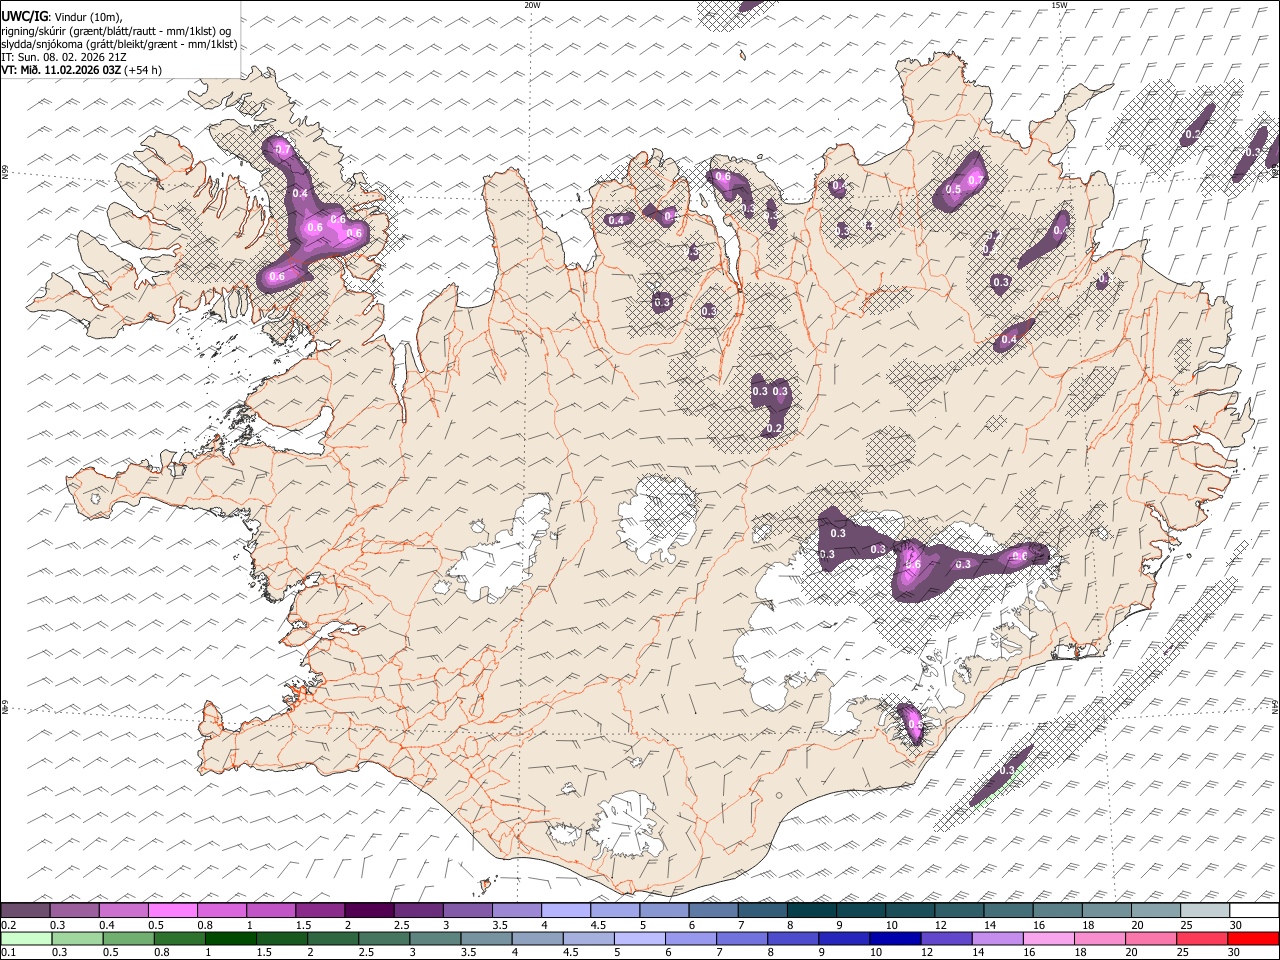1280x960 pixels.
Task: Pick the palest green 0.1–0.3 rain swatch
Action: [x=26, y=938]
